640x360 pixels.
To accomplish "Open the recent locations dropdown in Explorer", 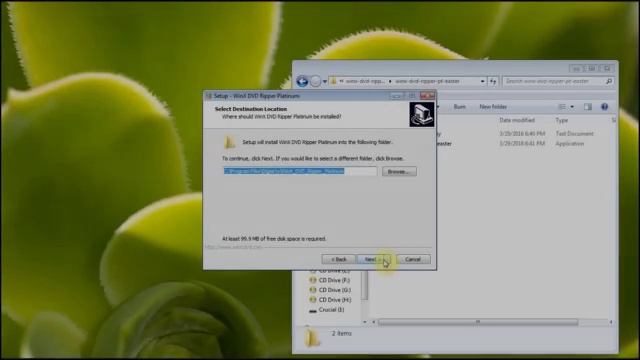I will click(325, 82).
